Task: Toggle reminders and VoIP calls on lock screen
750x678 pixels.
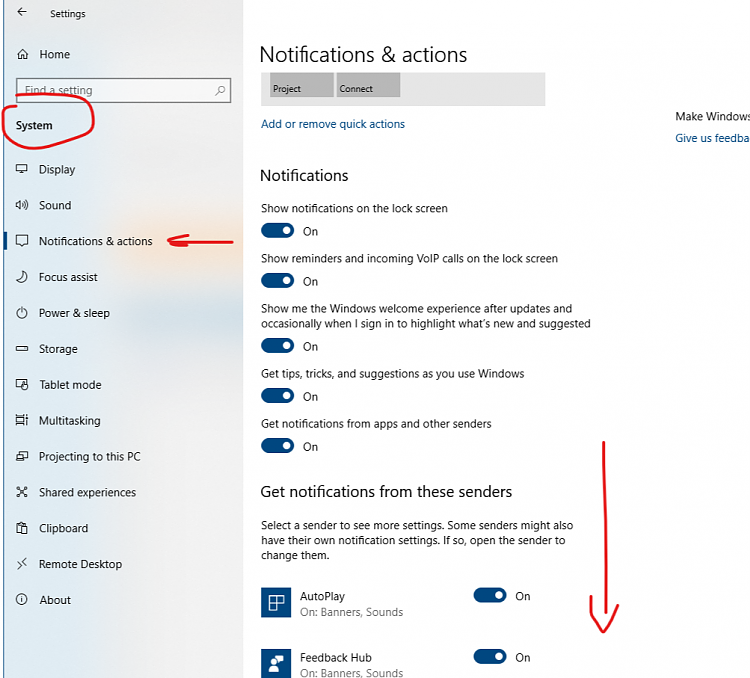Action: point(277,280)
